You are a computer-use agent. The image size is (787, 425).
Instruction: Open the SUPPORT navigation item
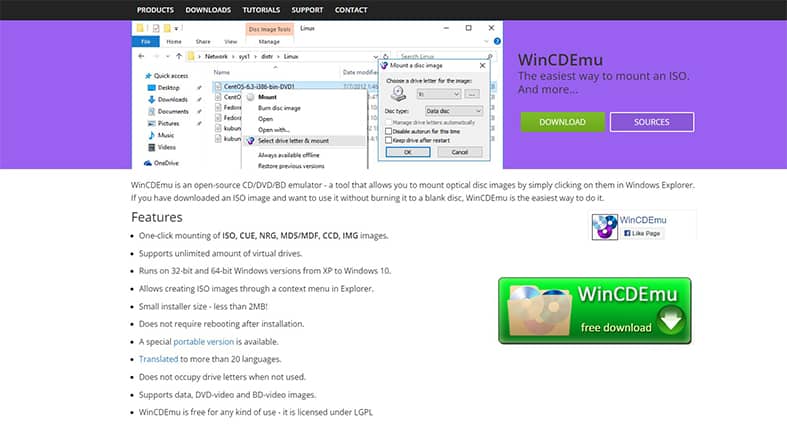click(307, 10)
